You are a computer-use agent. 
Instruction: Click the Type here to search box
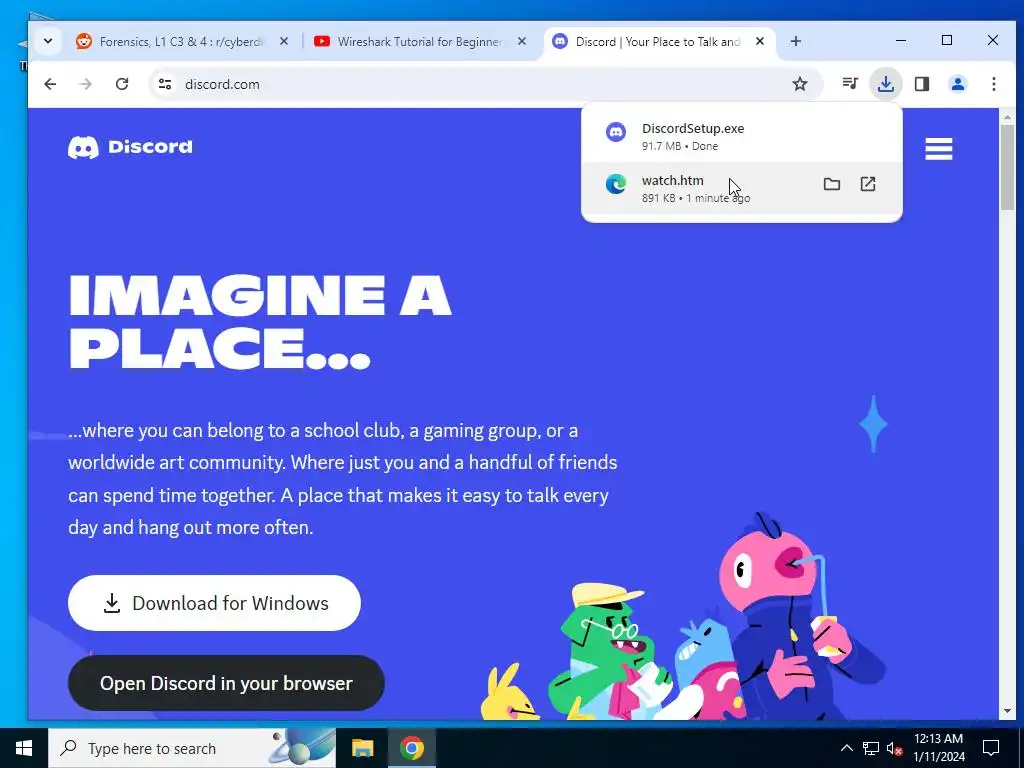pyautogui.click(x=192, y=748)
